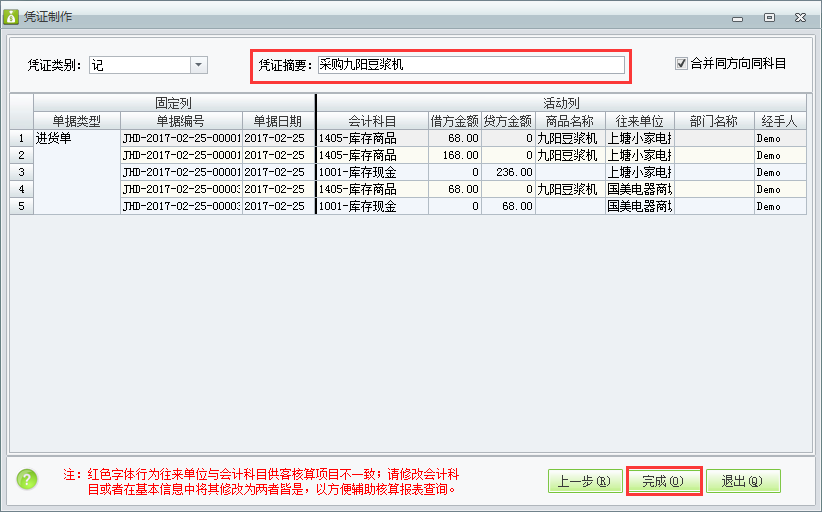Screen dimensions: 822x512
Task: Click row 4 partner 国美电器商 cell
Action: pyautogui.click(x=640, y=189)
